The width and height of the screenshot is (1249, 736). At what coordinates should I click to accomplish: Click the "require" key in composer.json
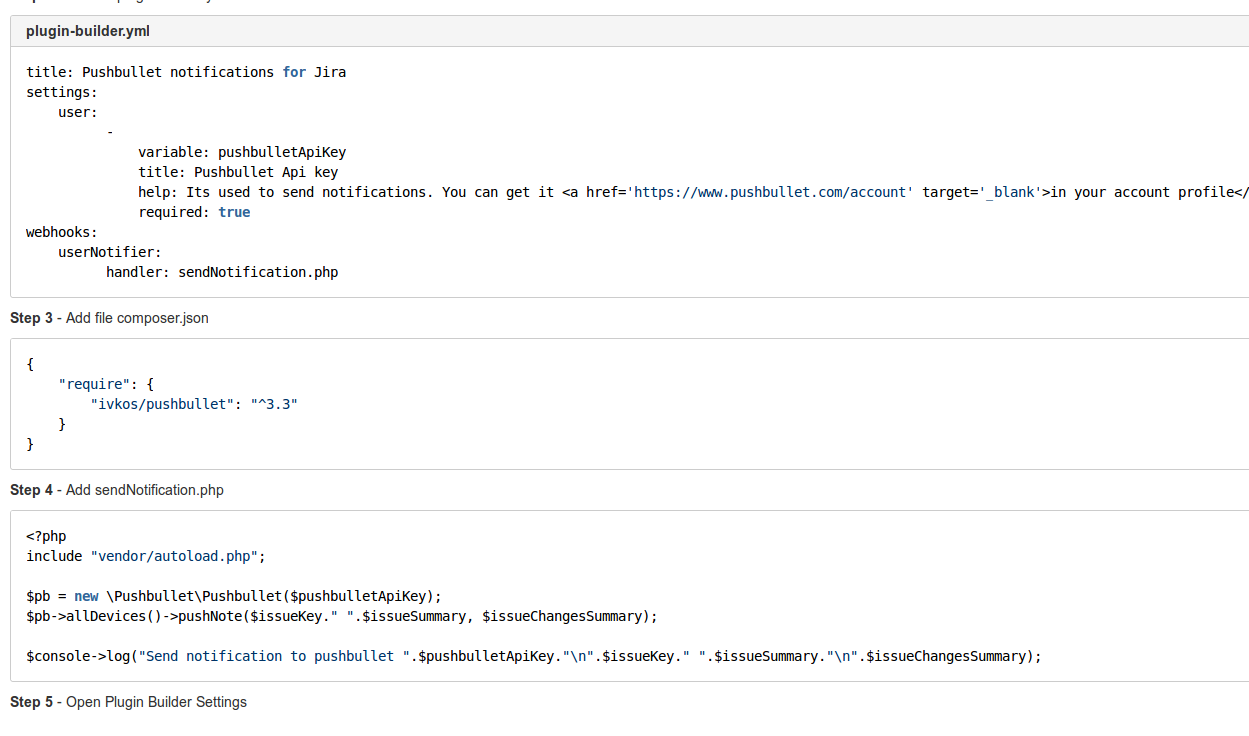point(94,384)
